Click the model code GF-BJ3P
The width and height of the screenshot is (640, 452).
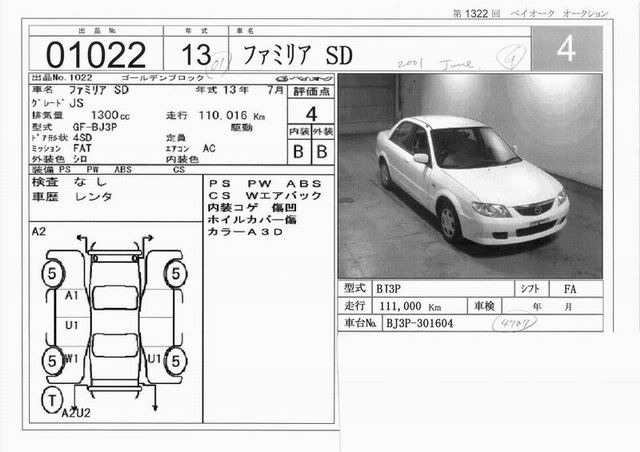tap(95, 127)
